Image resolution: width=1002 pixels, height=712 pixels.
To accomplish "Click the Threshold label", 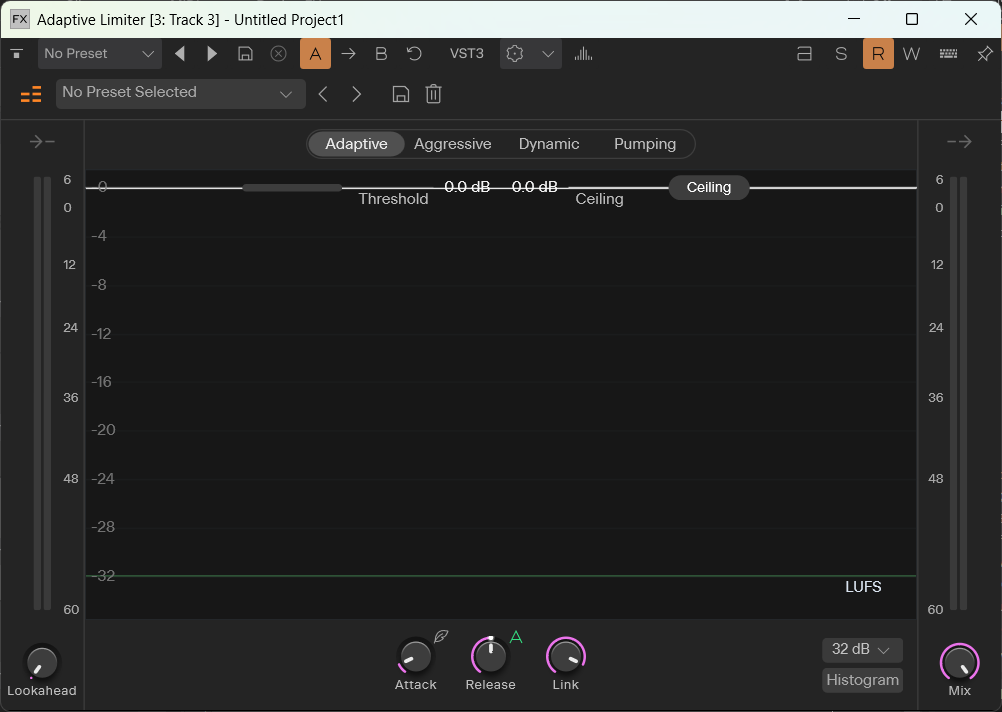I will point(394,199).
